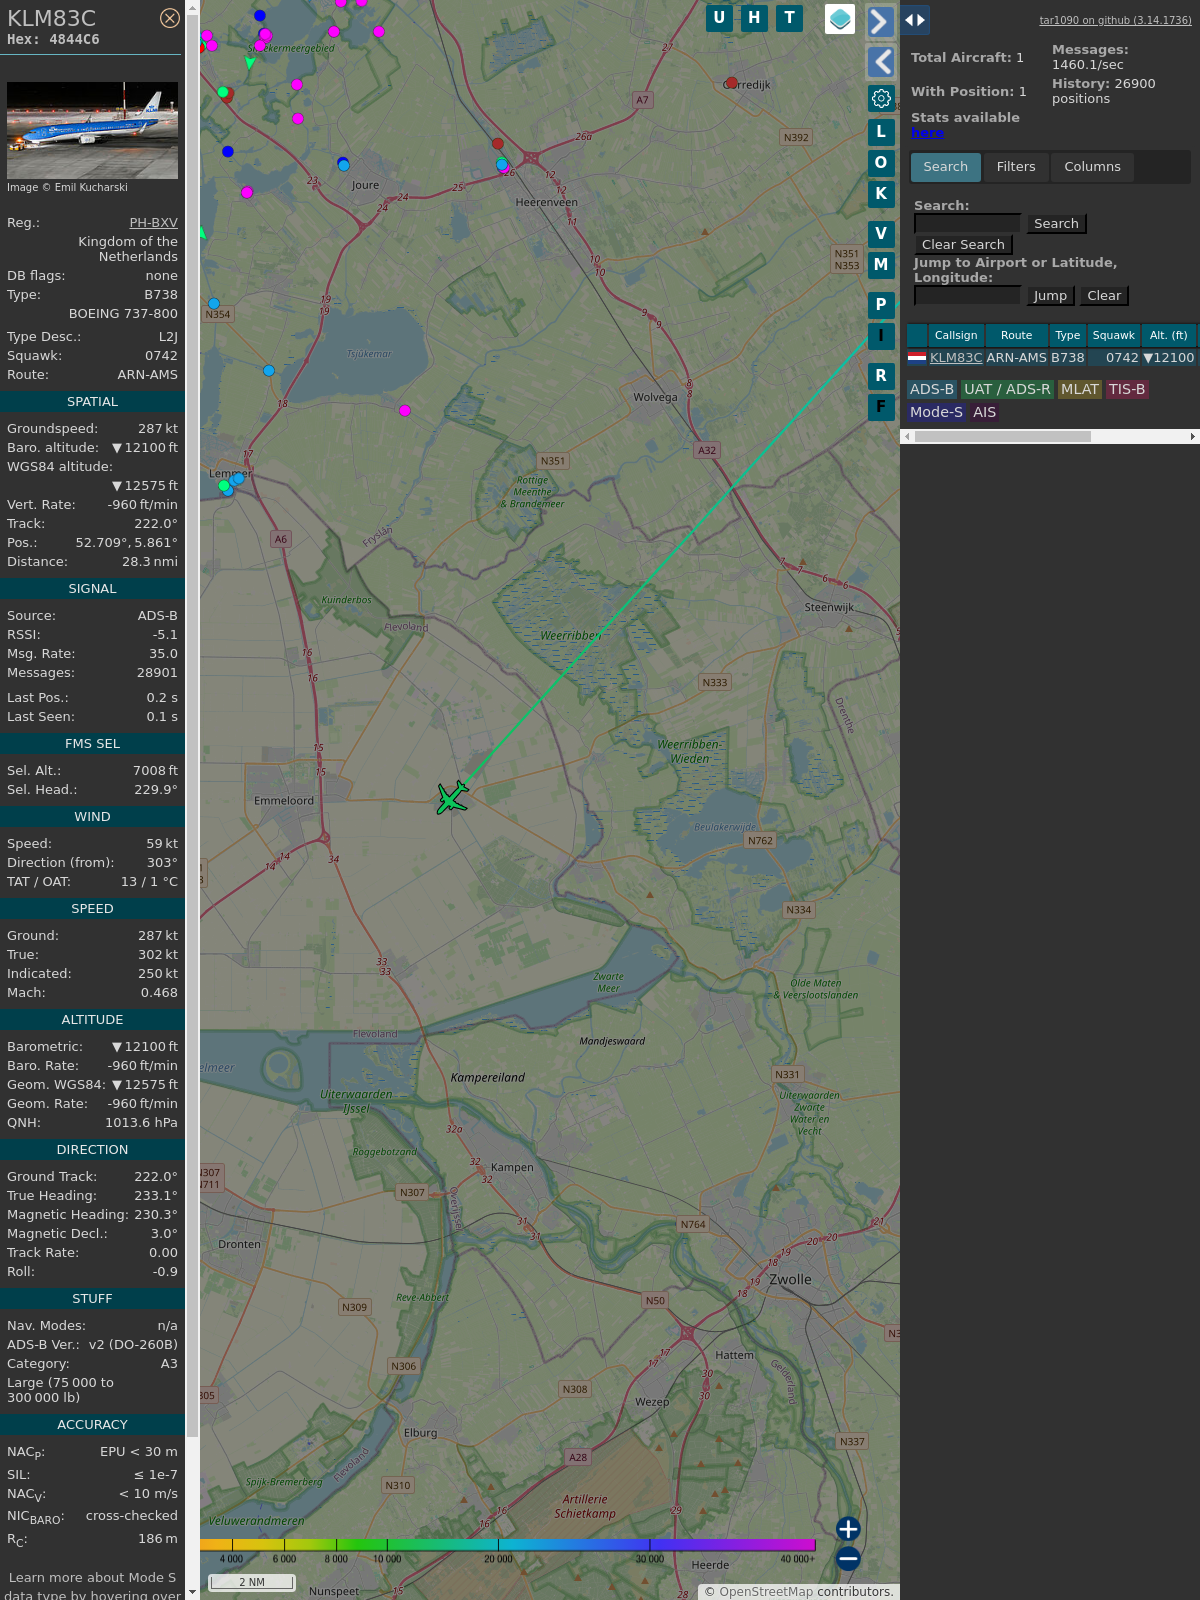This screenshot has width=1200, height=1600.
Task: Open tar1090 on github link
Action: (x=1115, y=20)
